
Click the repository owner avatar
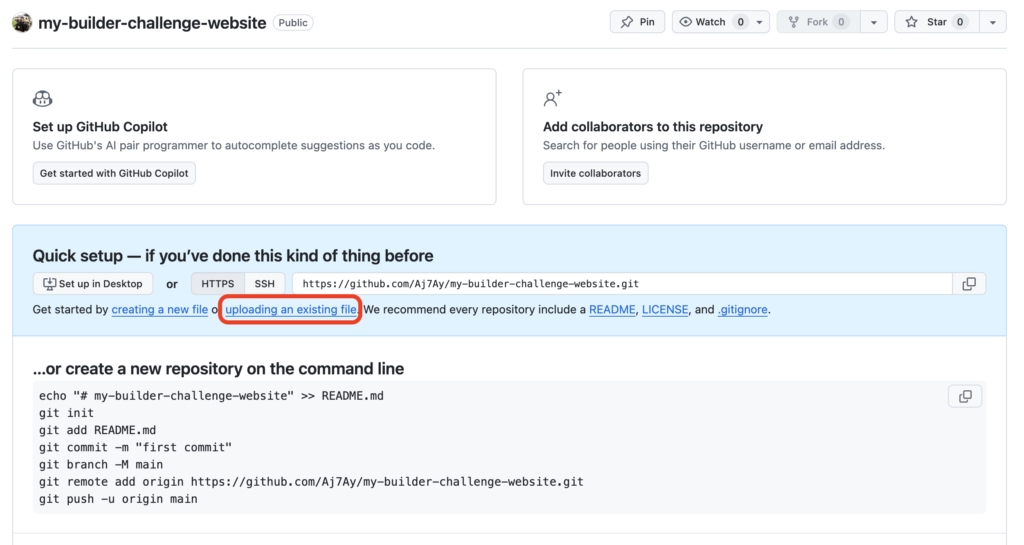(22, 22)
